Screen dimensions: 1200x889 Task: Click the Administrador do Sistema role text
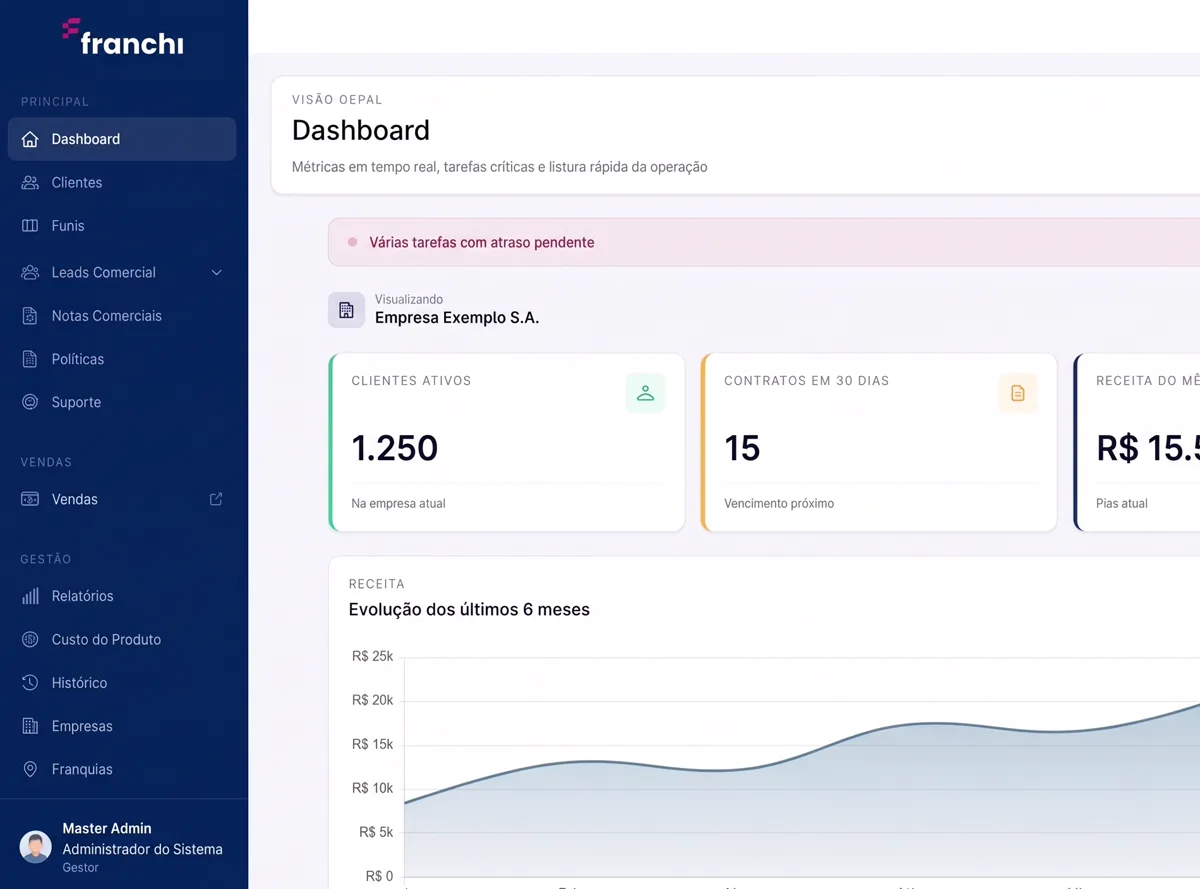click(142, 849)
